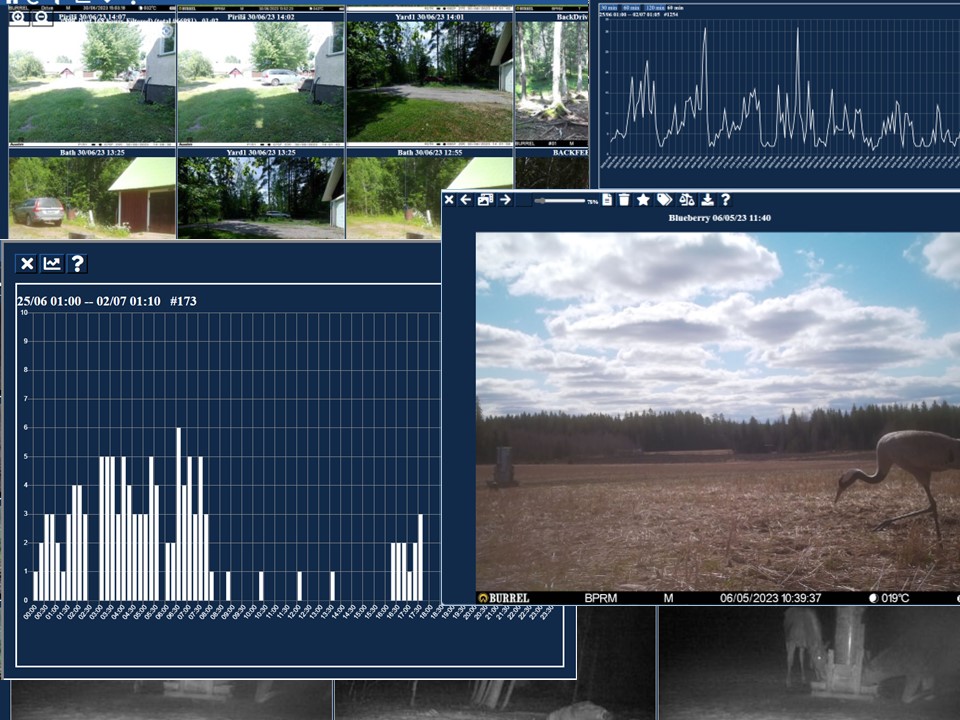This screenshot has width=960, height=720.
Task: Open the Yard1 30/06/23 14:01 thumbnail
Action: coord(430,80)
